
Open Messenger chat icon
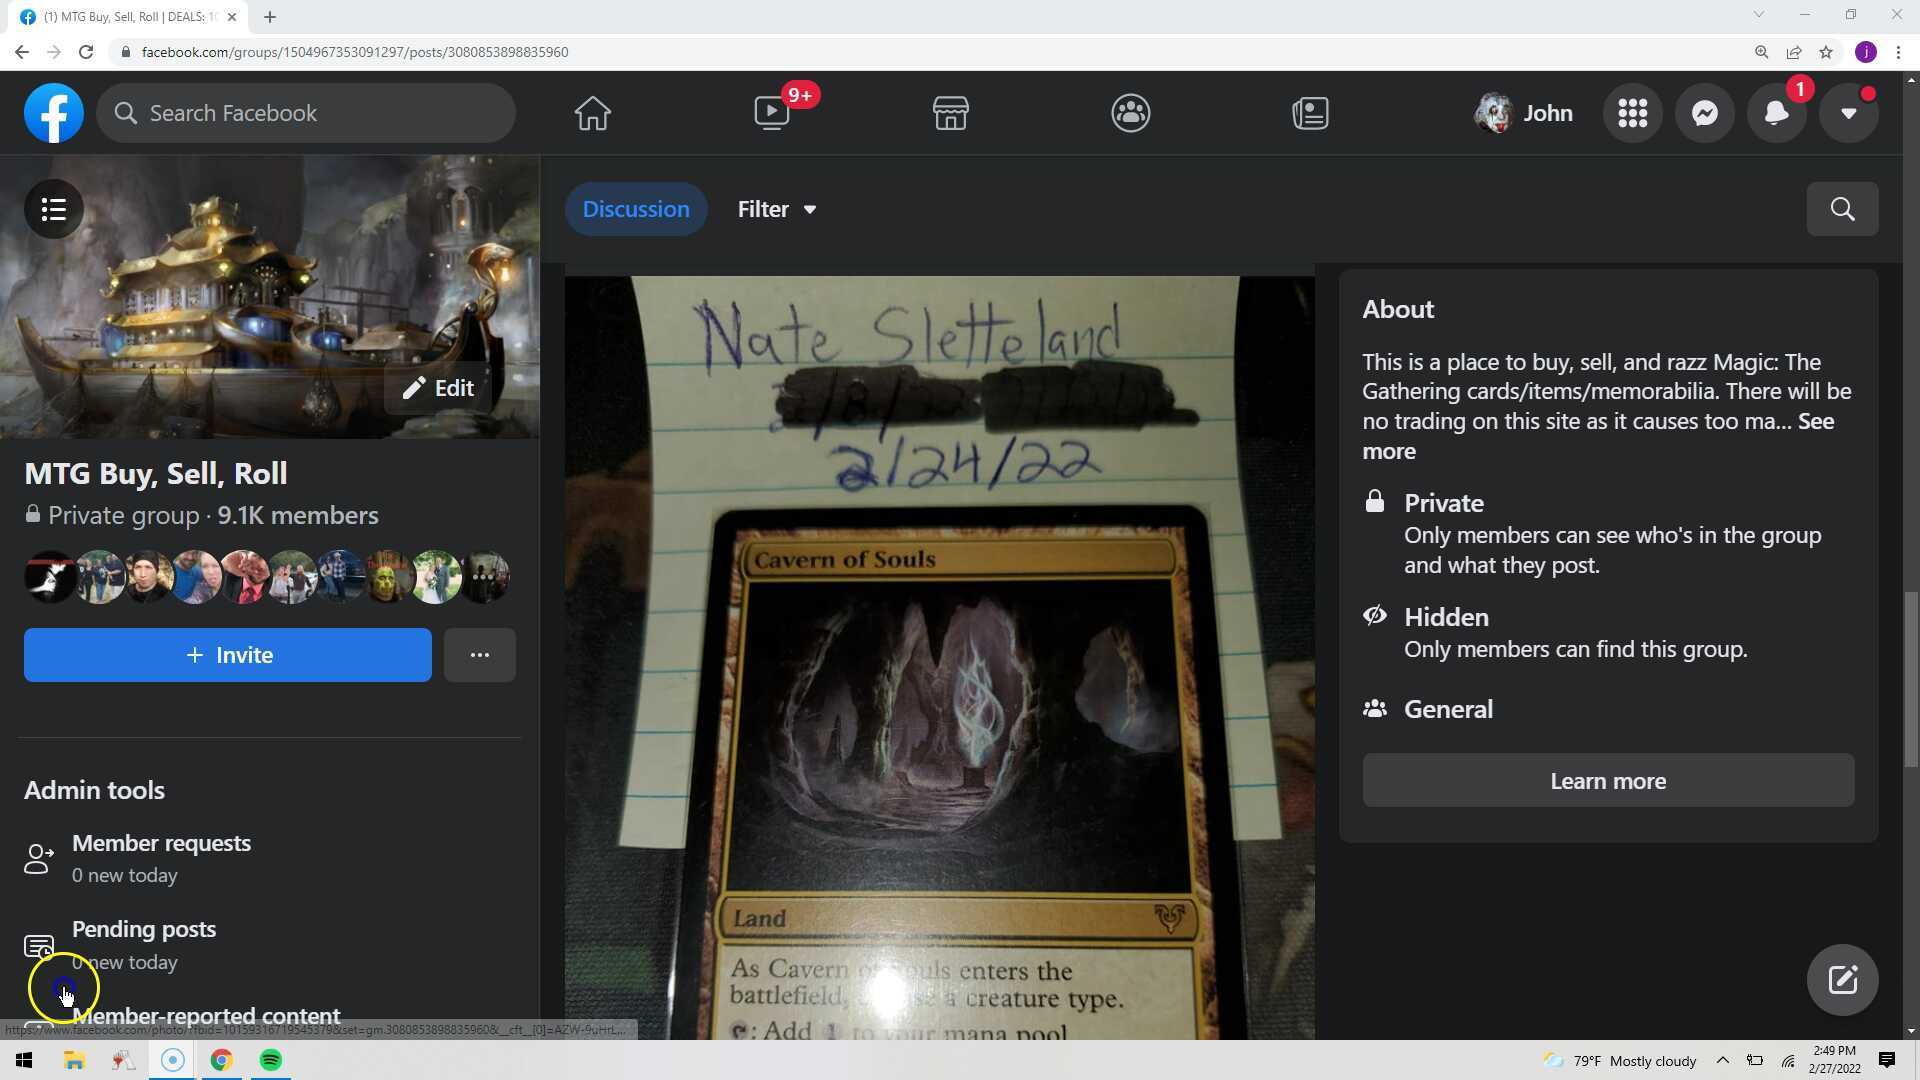point(1704,113)
